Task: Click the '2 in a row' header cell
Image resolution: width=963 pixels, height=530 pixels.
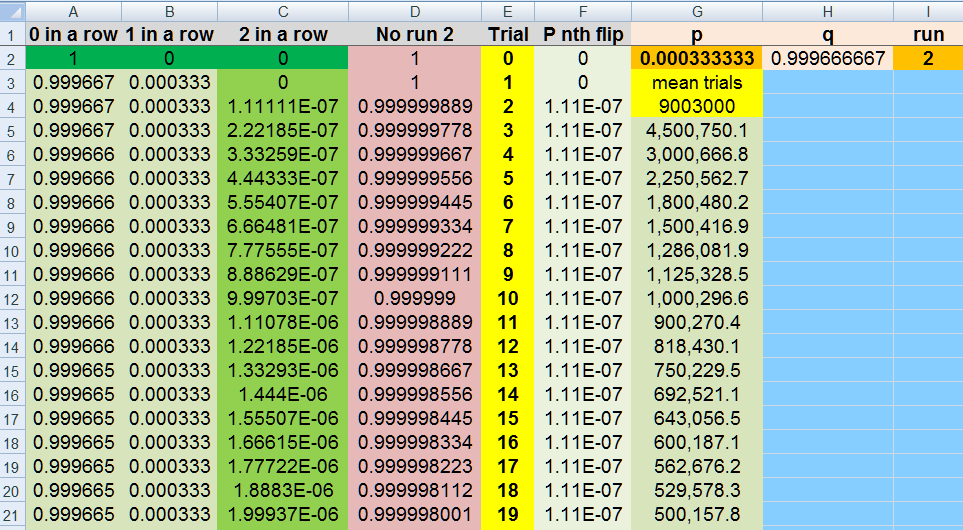Action: click(x=283, y=34)
